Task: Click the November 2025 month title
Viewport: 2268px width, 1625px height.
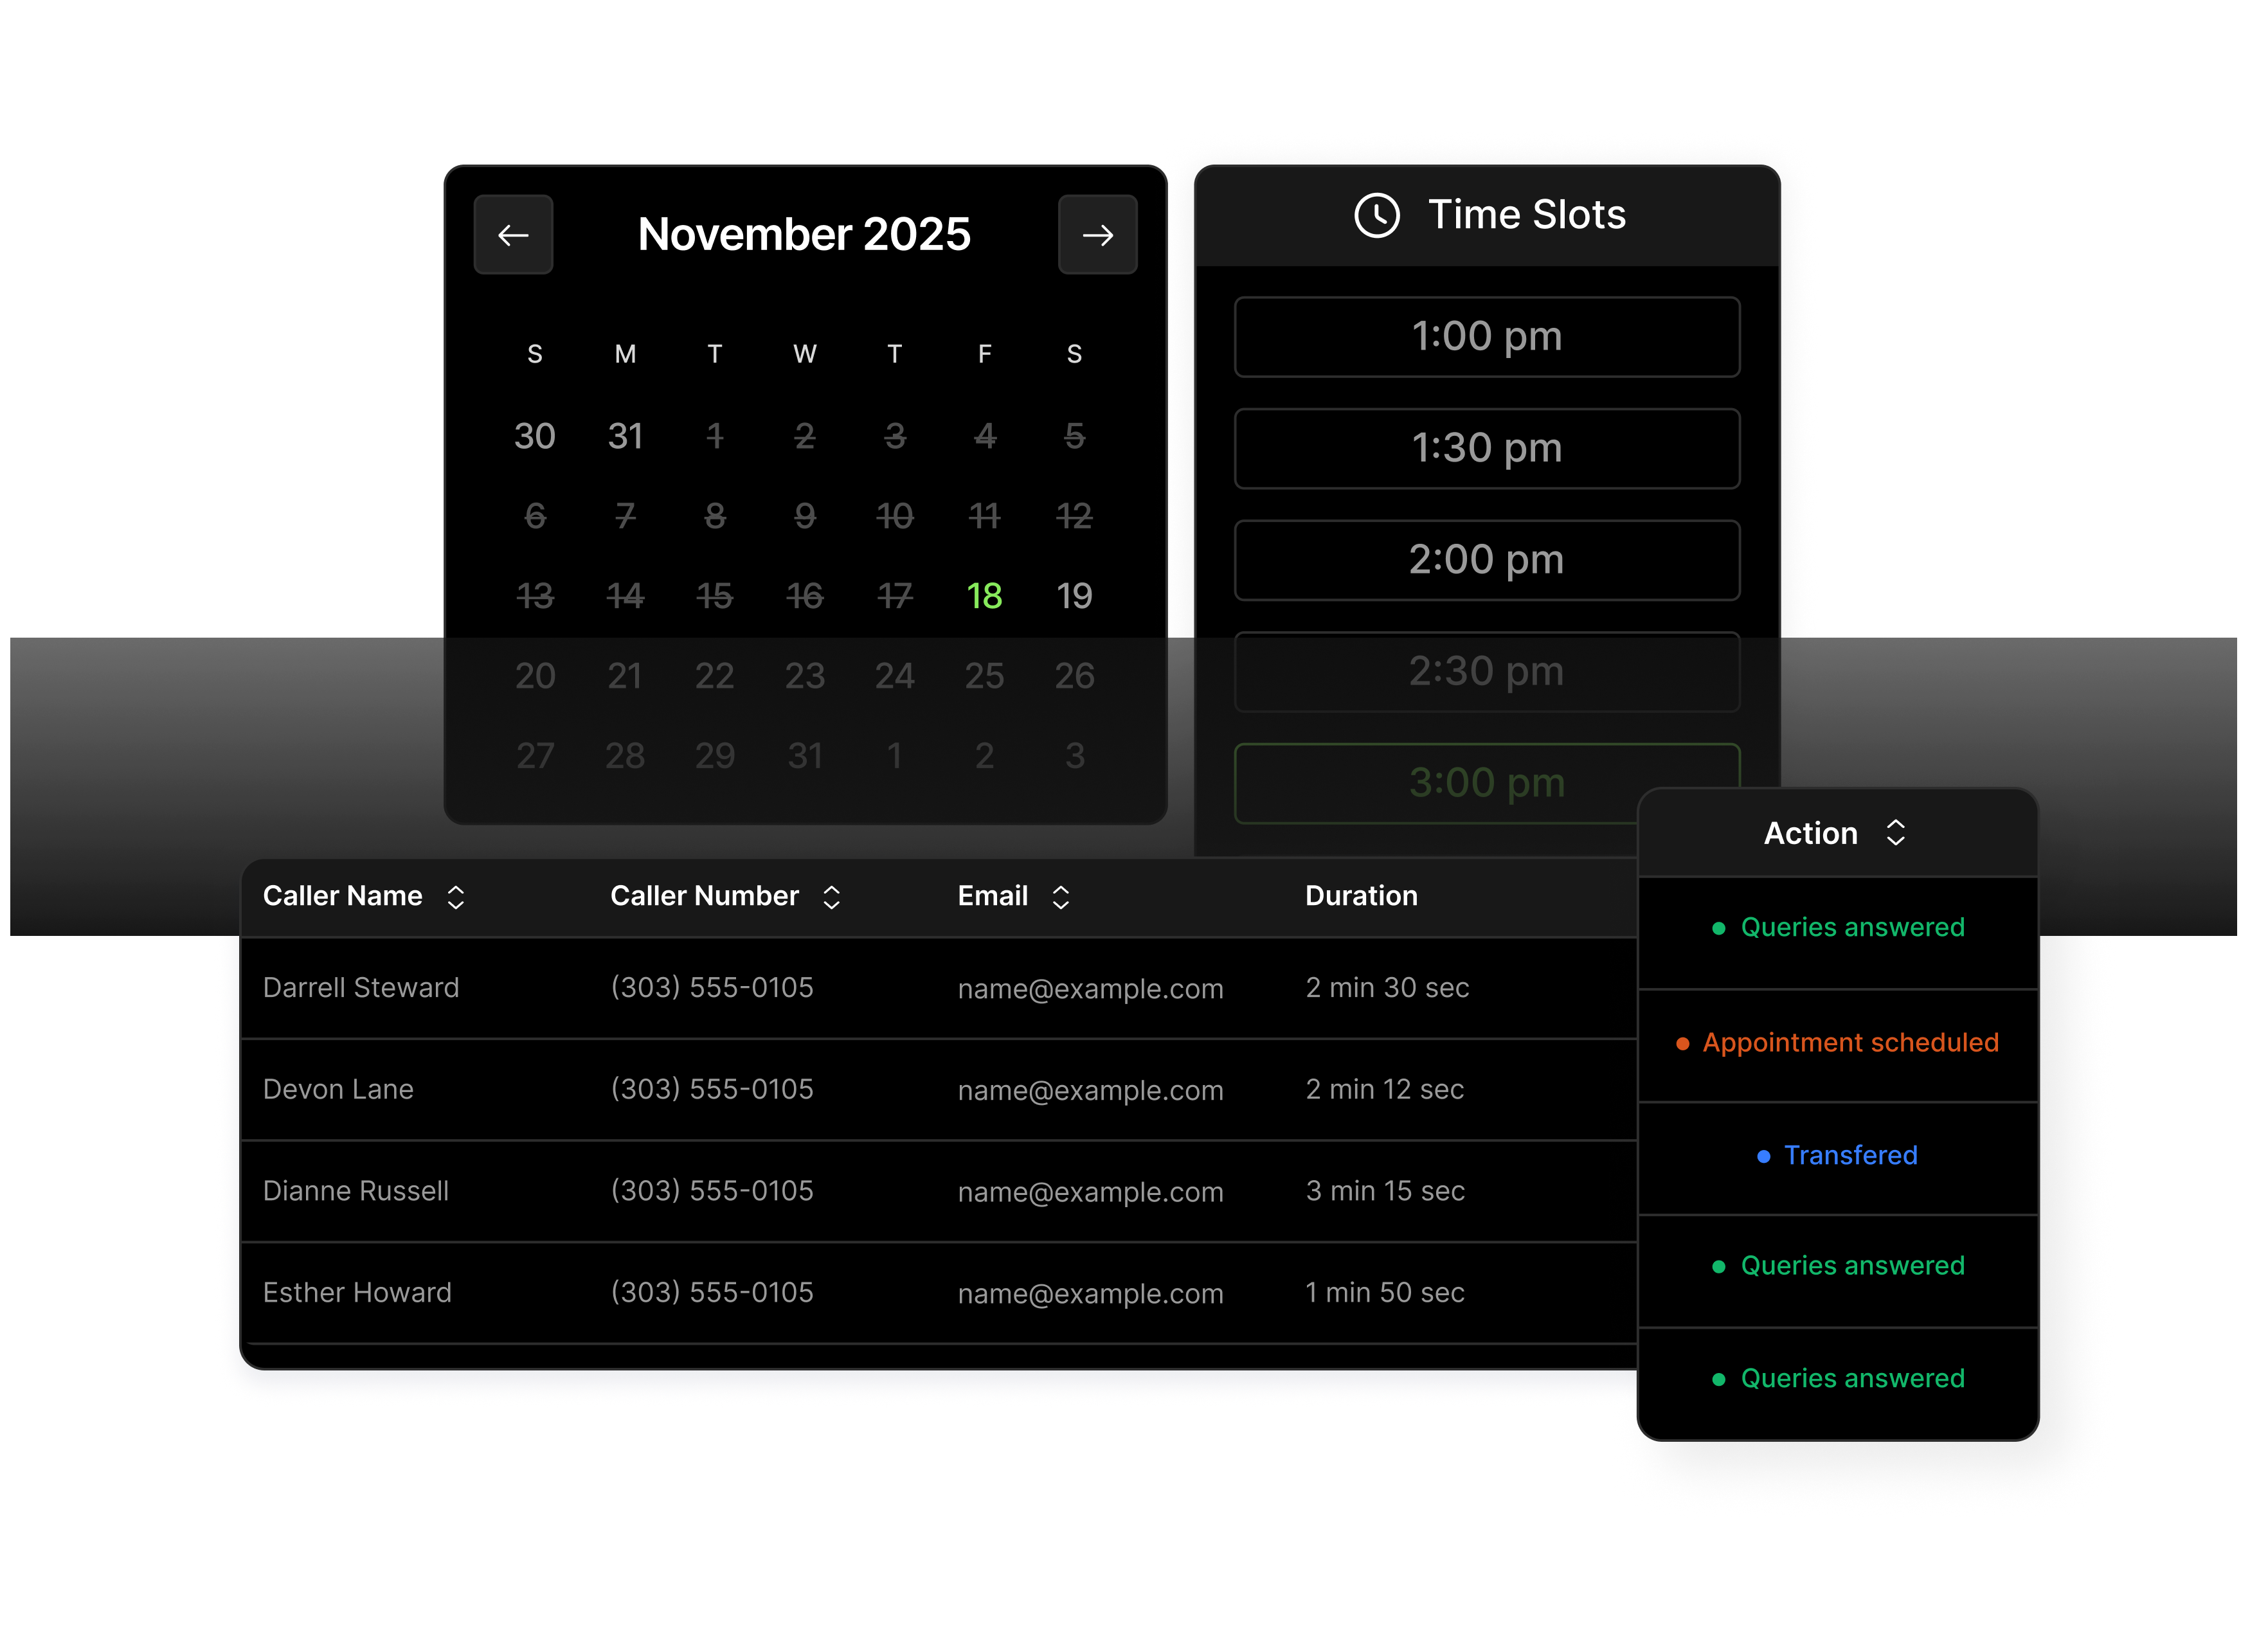Action: point(804,235)
